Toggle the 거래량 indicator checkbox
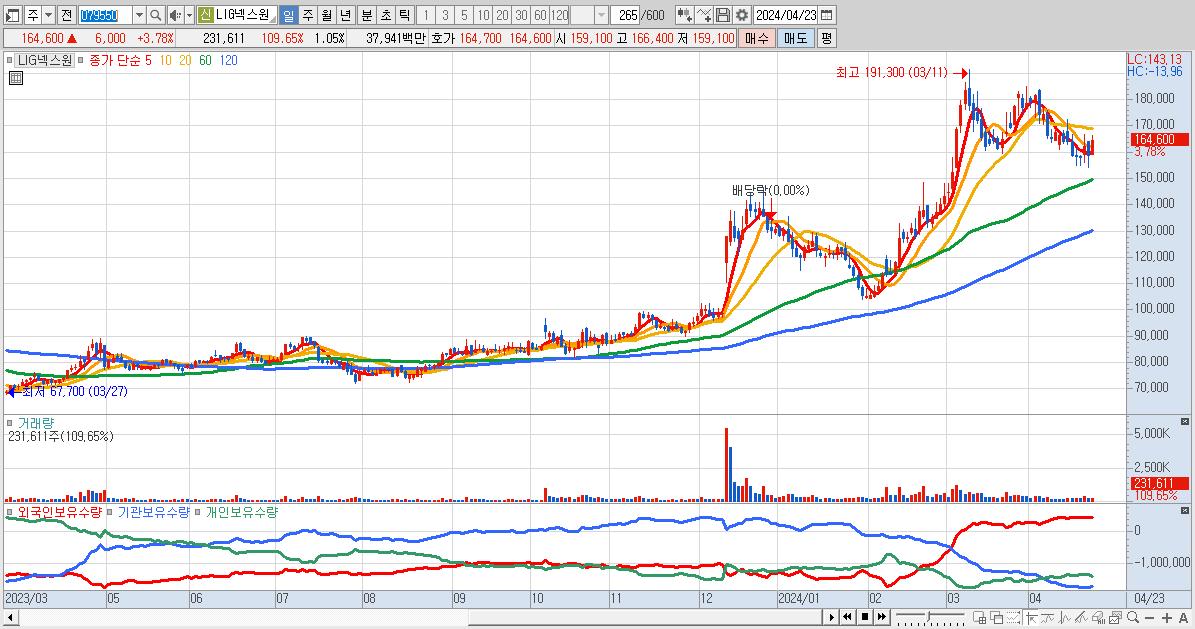The width and height of the screenshot is (1195, 629). (9, 422)
